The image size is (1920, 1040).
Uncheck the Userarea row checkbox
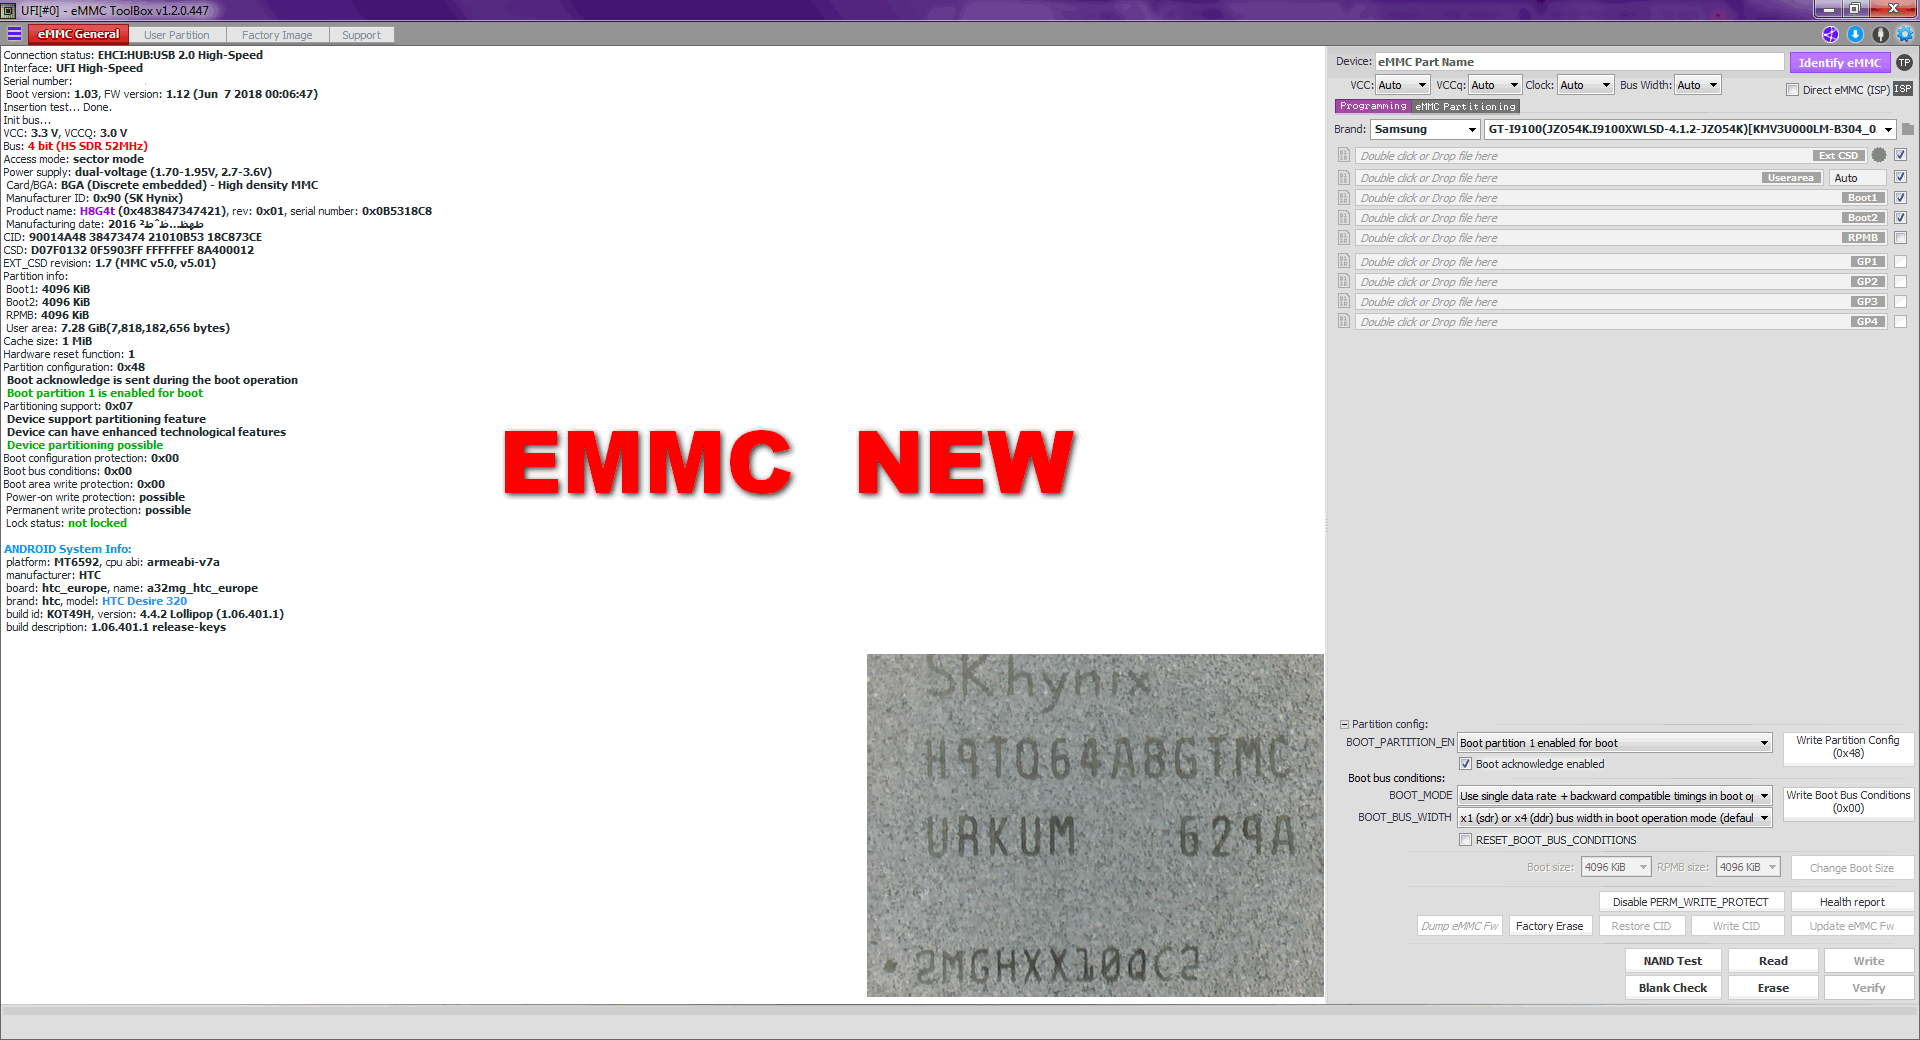pyautogui.click(x=1900, y=177)
